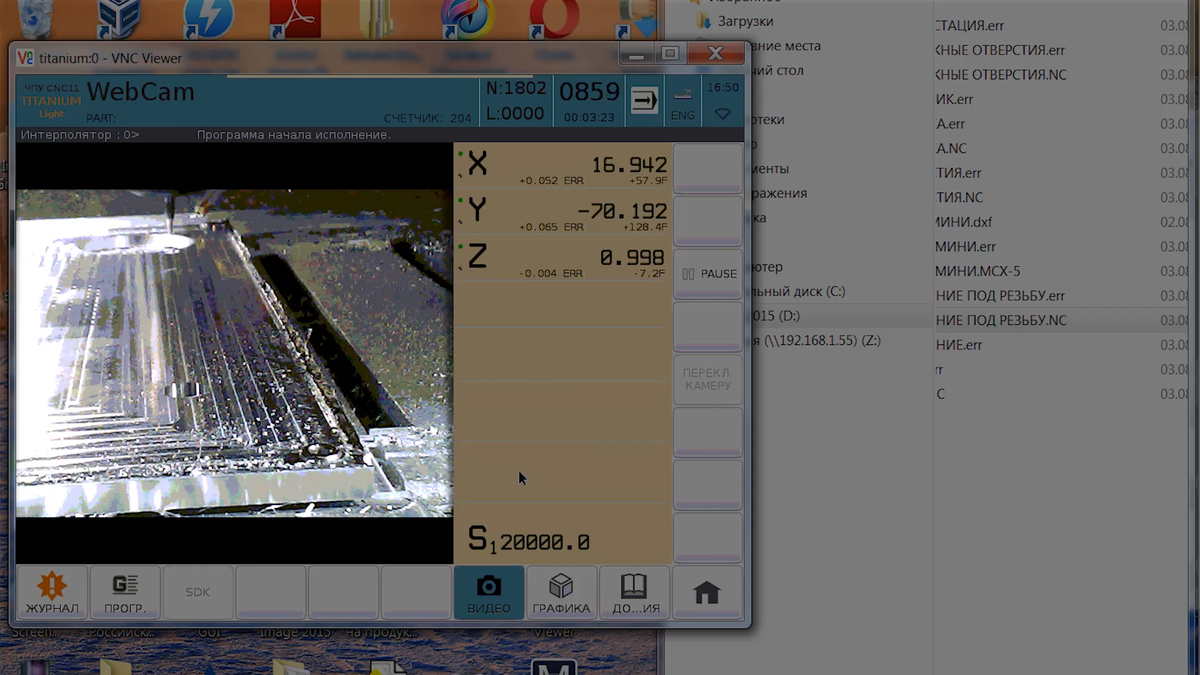The height and width of the screenshot is (675, 1200).
Task: Click the VNC Viewer title bar icon
Action: tap(25, 58)
